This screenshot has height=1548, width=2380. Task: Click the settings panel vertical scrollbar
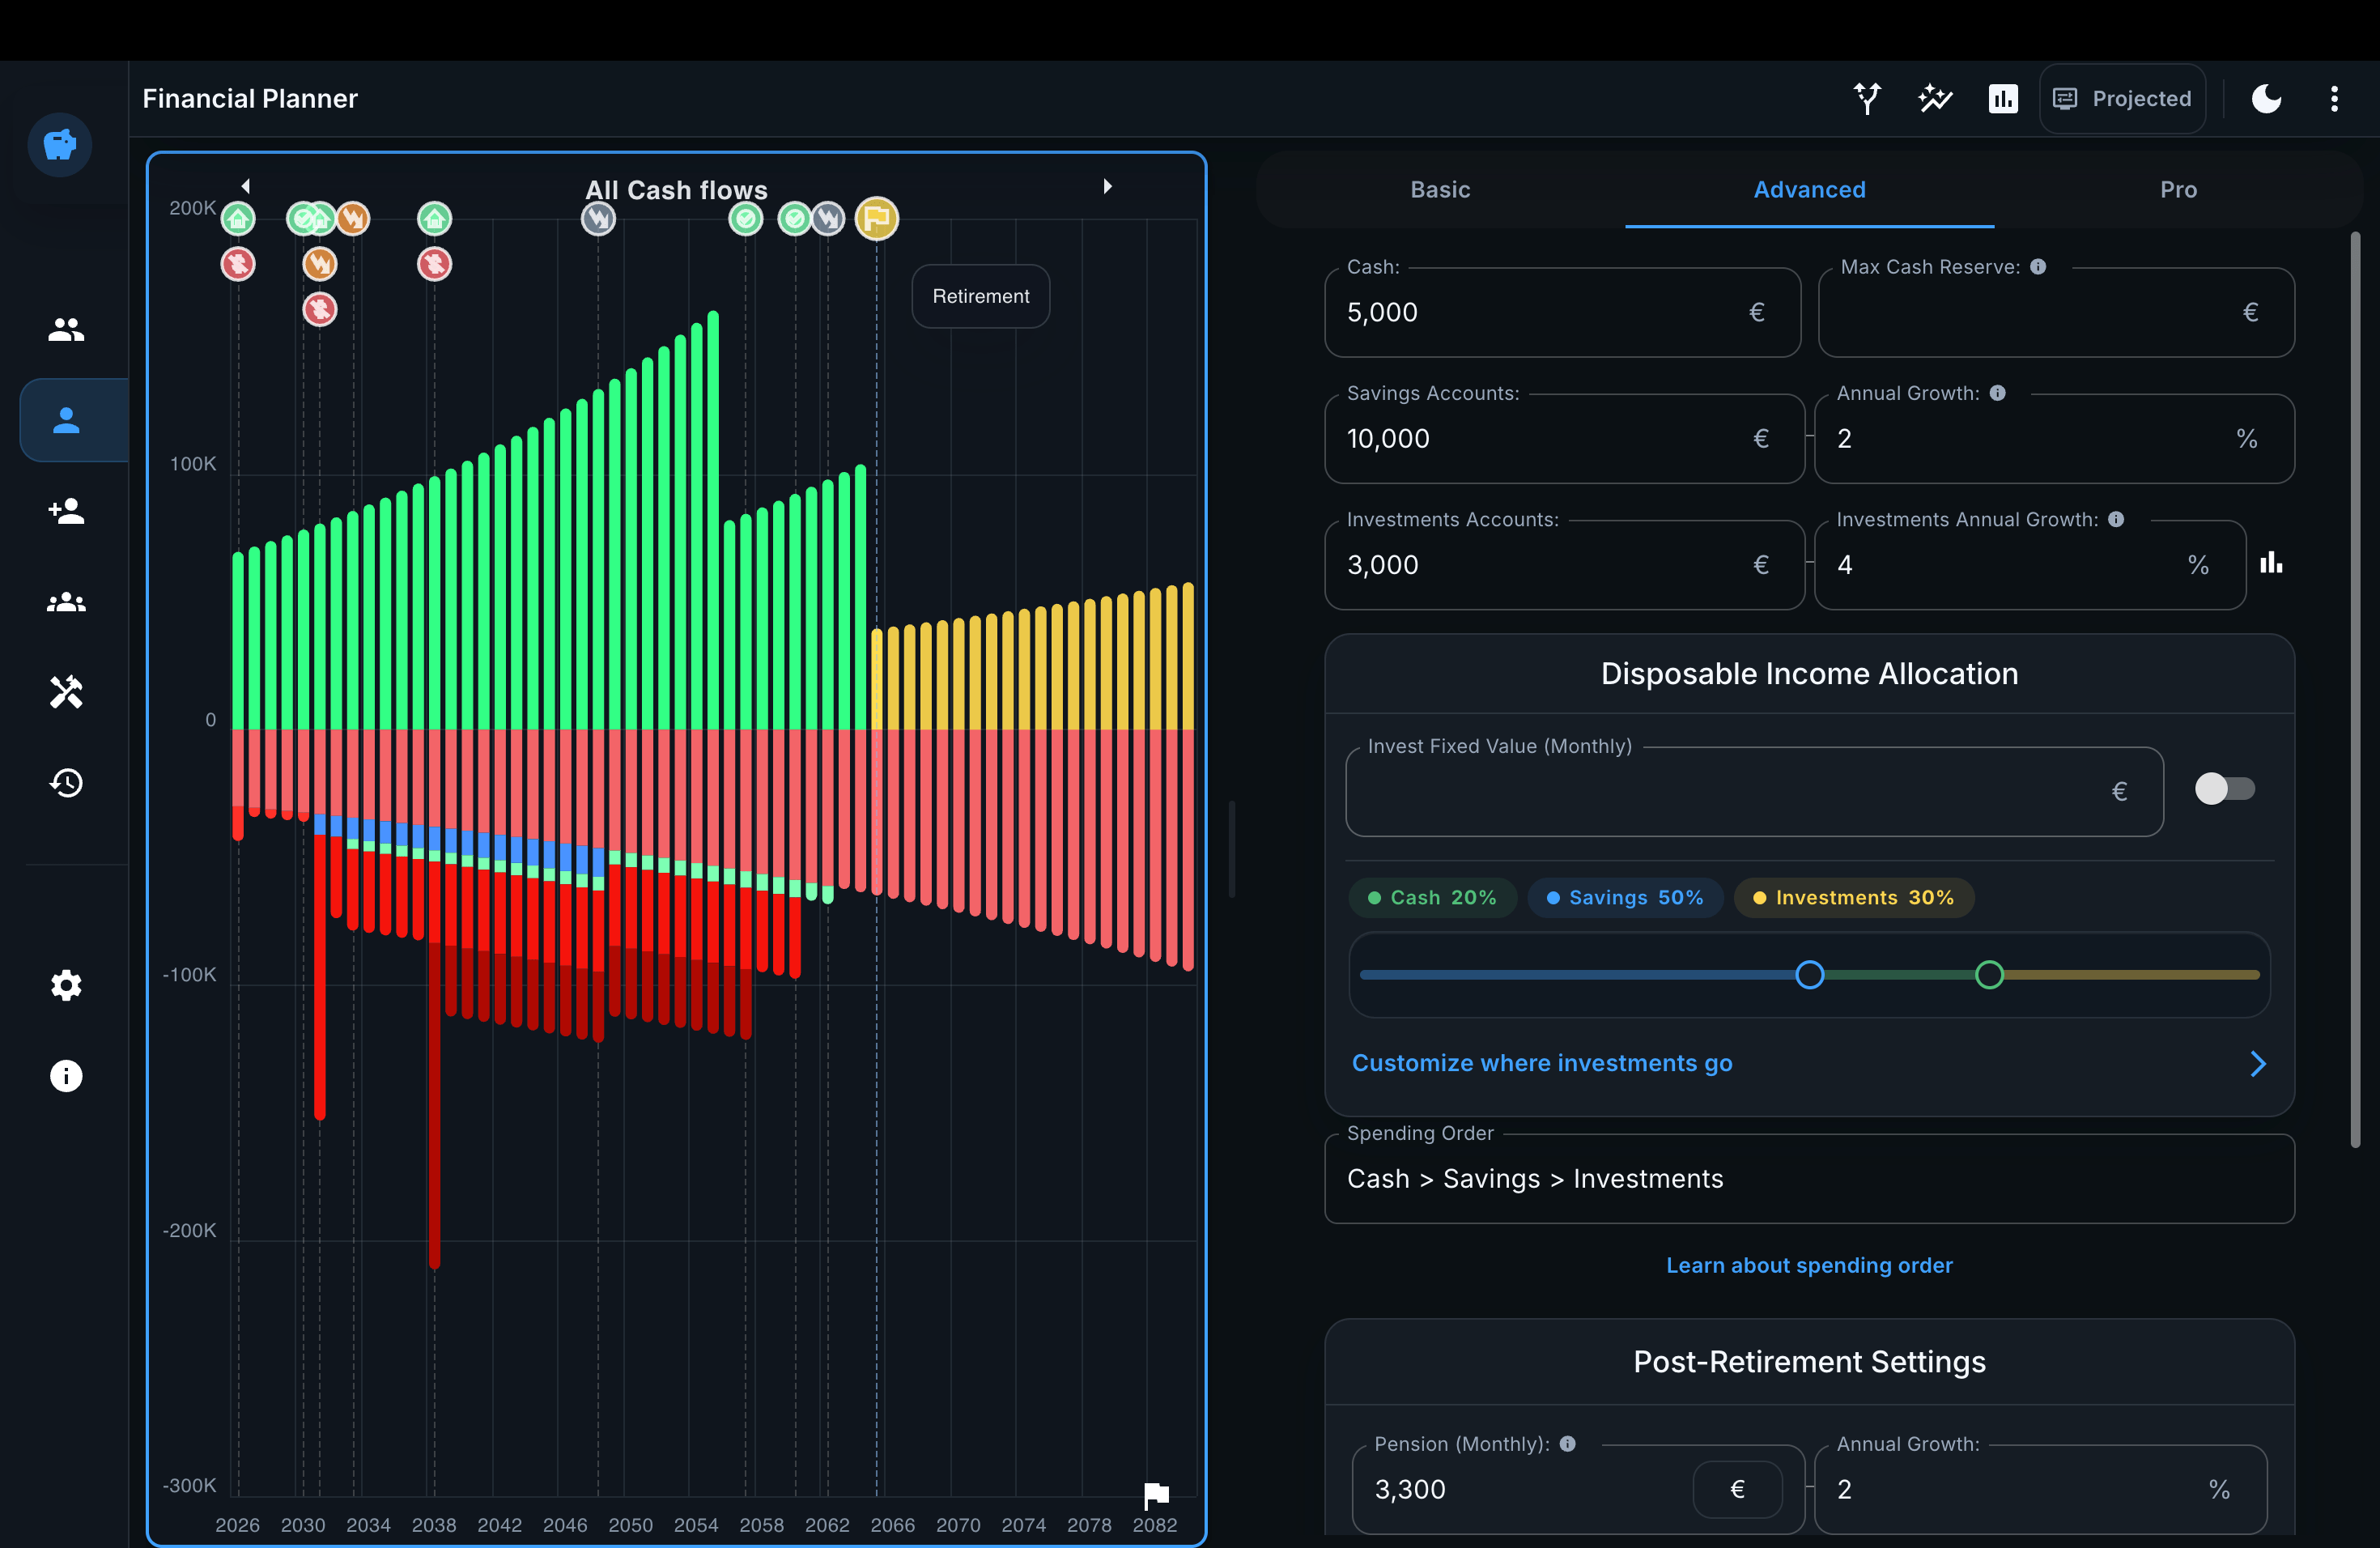2355,690
